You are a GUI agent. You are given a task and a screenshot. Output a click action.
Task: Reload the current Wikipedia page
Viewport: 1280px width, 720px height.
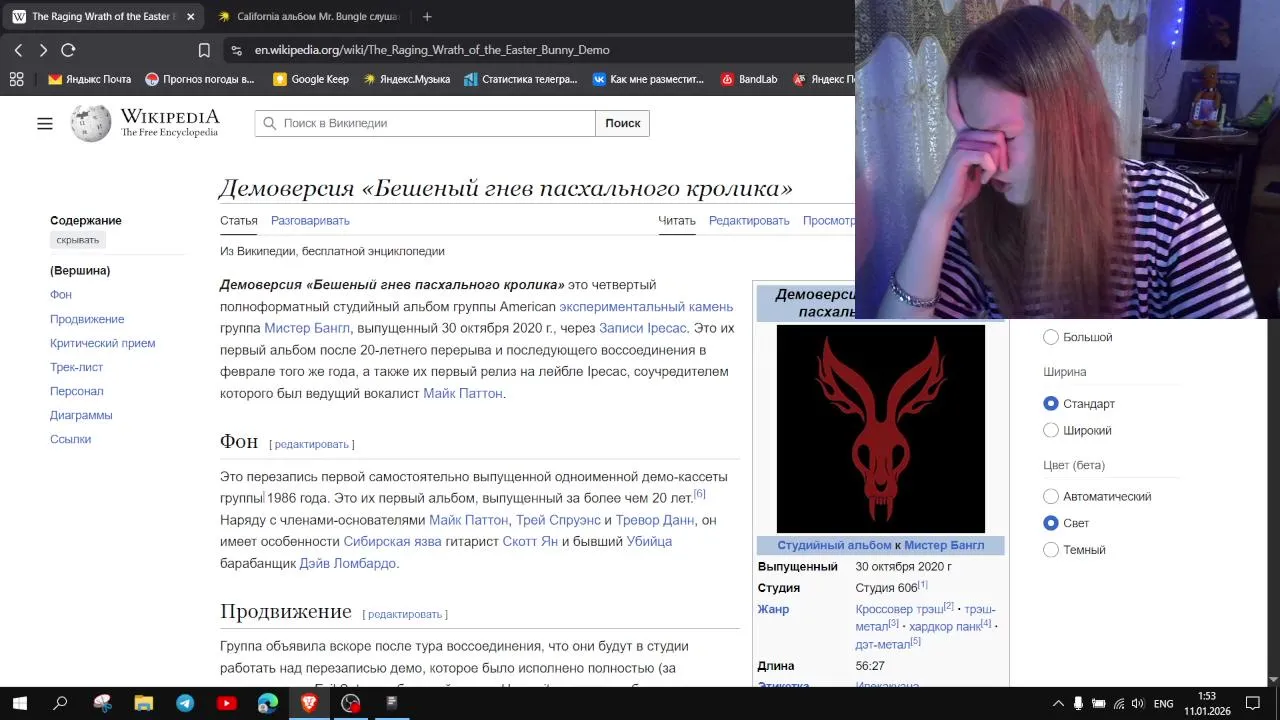click(68, 50)
